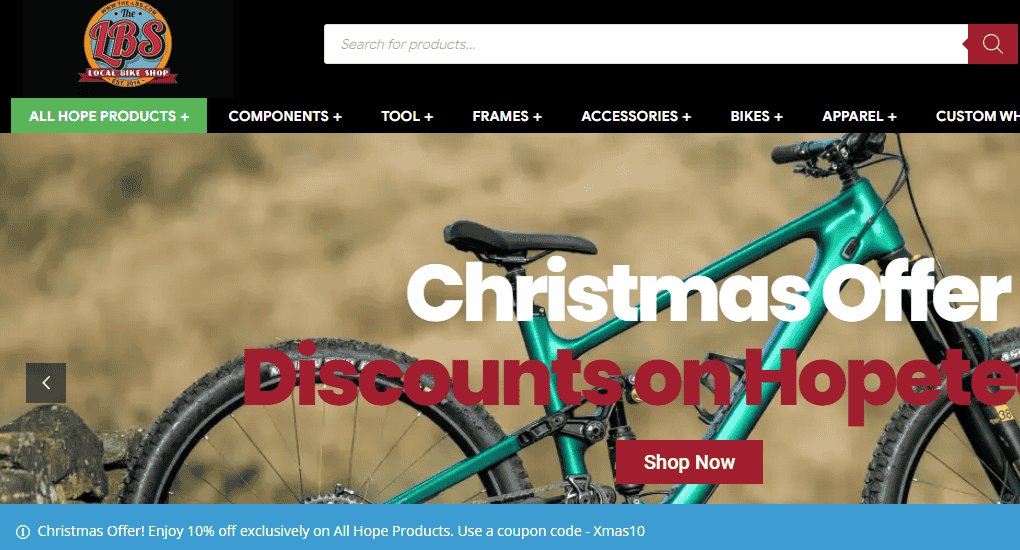Go to previous slide with left arrow

46,383
